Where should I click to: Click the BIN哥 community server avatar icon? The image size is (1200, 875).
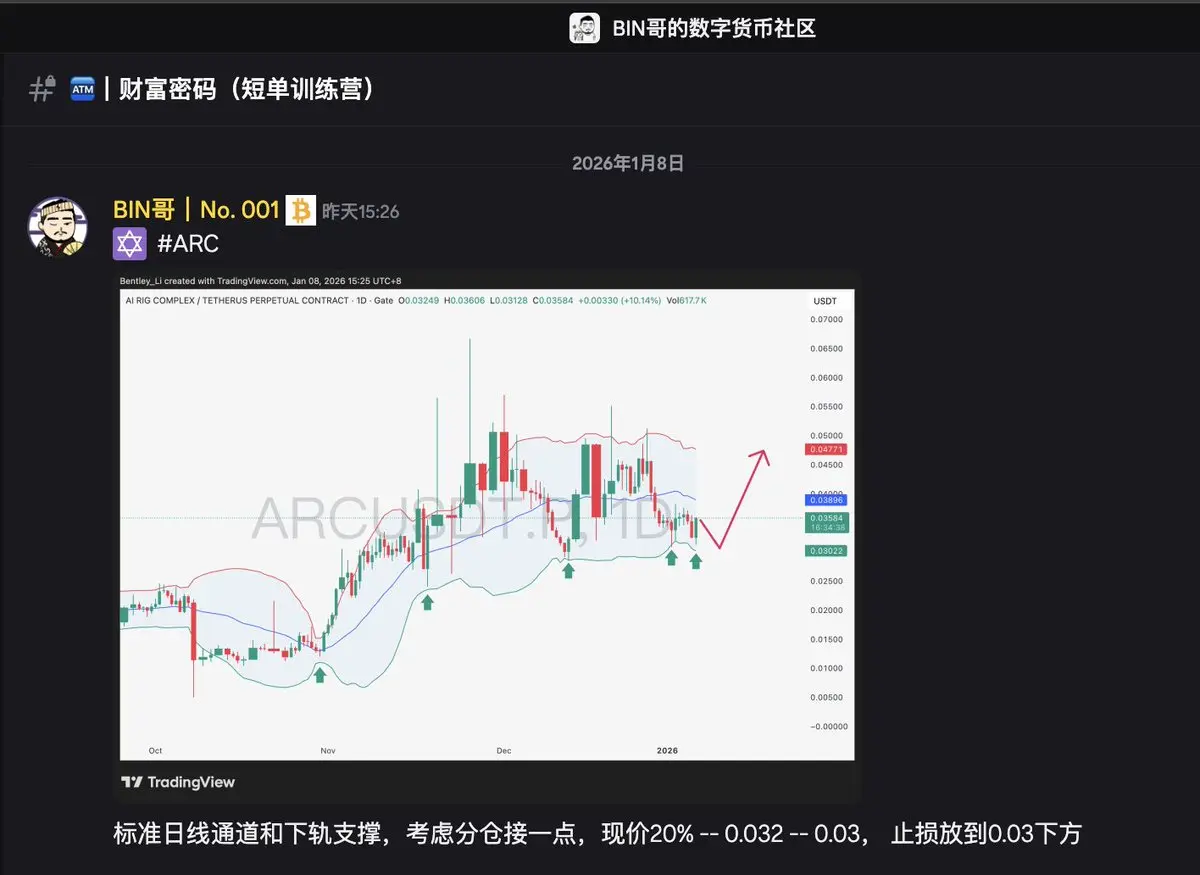[584, 27]
